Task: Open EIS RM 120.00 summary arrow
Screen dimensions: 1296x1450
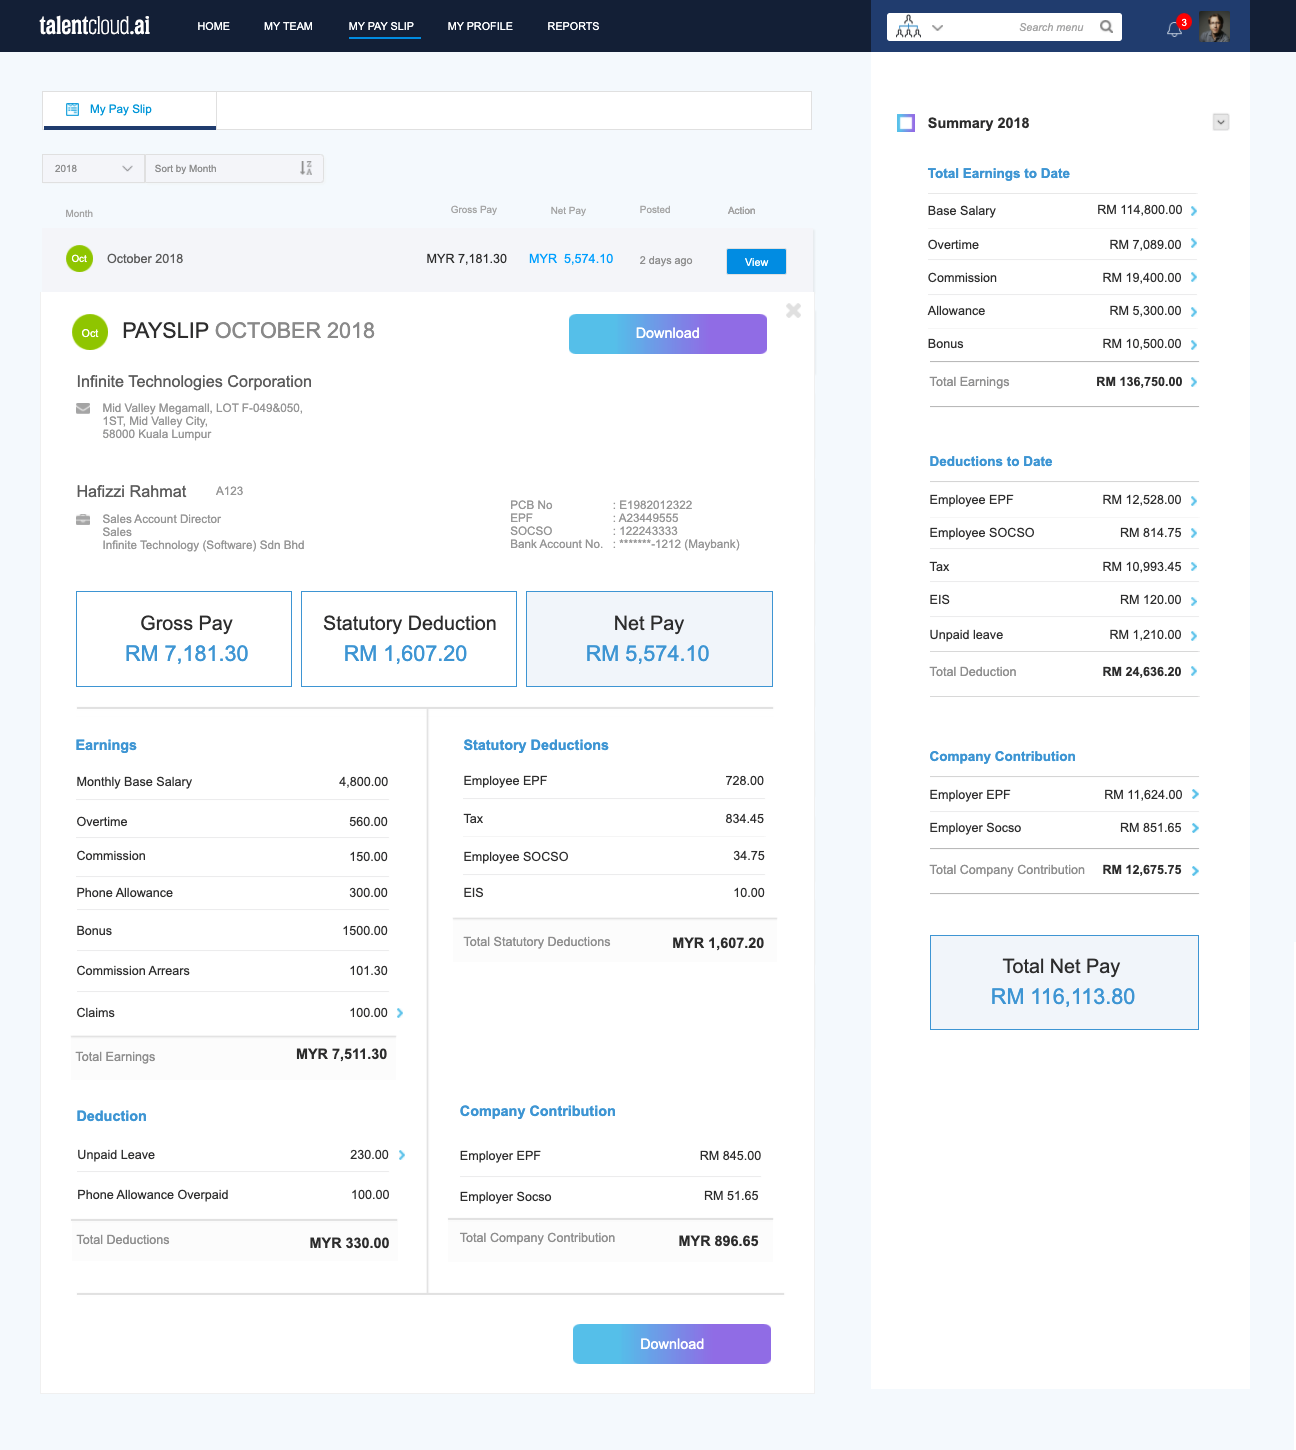Action: tap(1194, 601)
